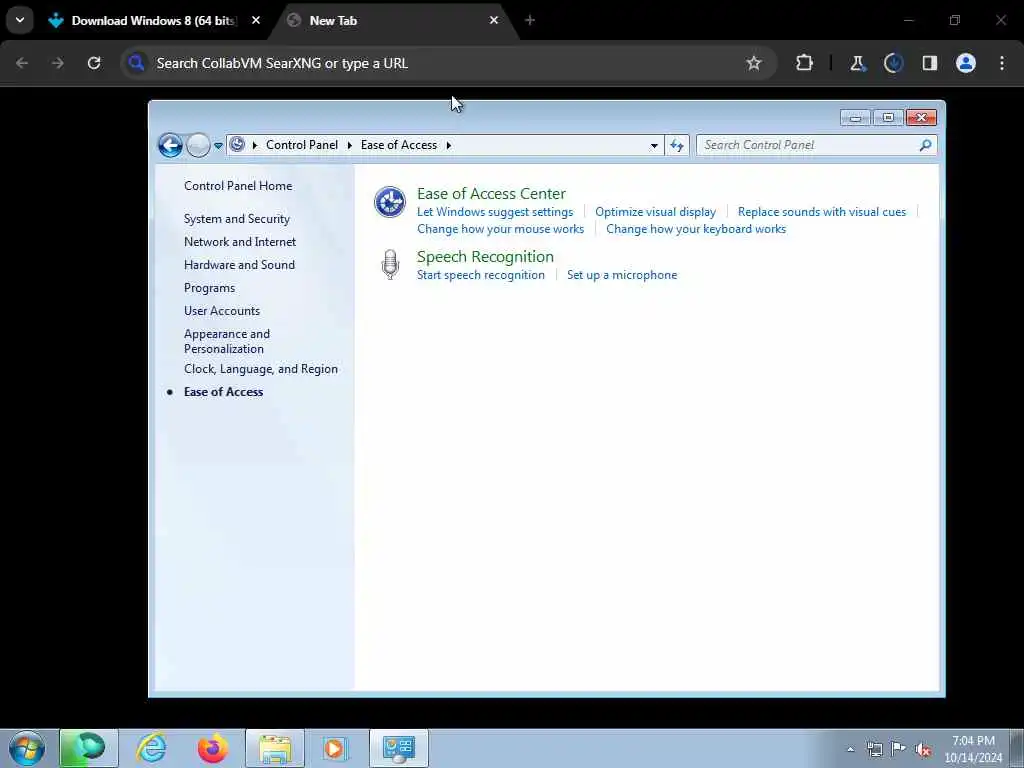The image size is (1024, 768).
Task: Open the Windows Start menu orb
Action: click(x=27, y=748)
